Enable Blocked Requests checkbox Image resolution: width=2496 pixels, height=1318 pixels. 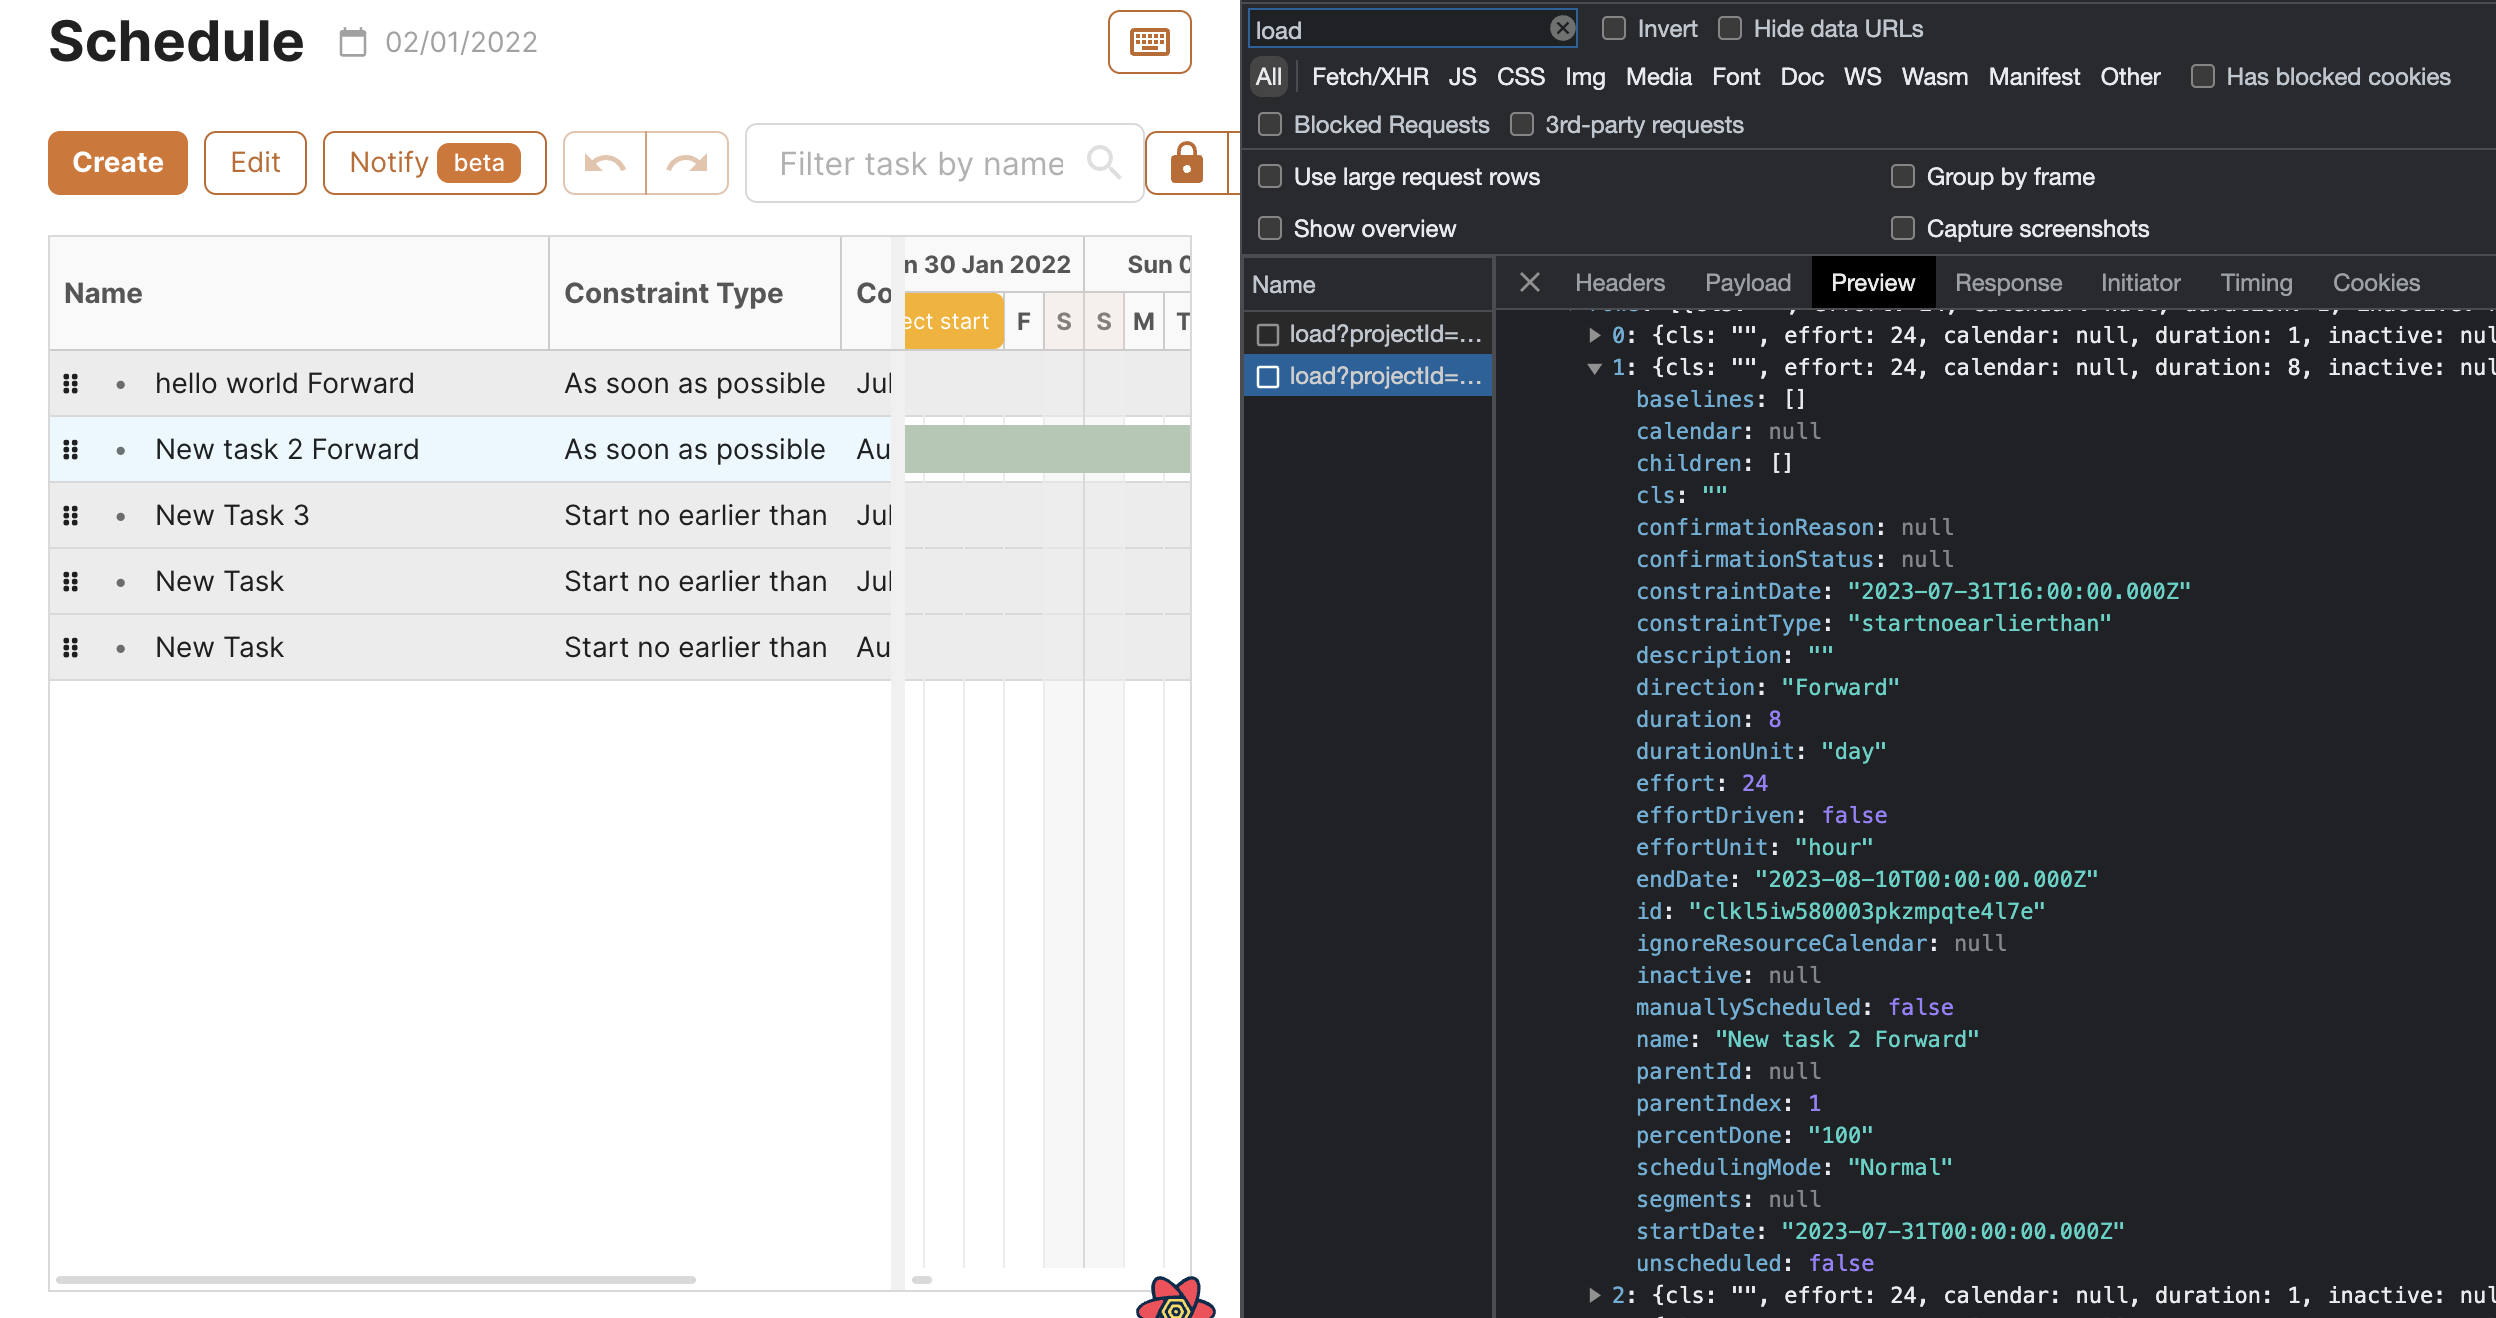1270,124
